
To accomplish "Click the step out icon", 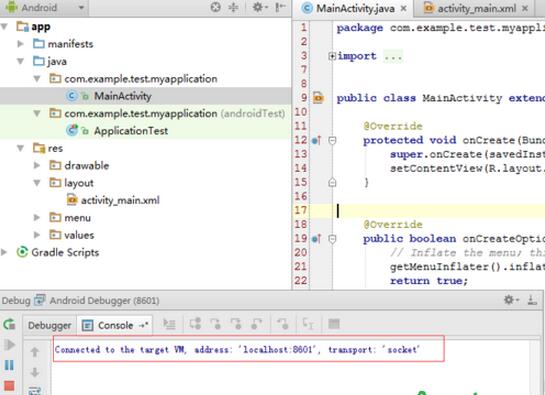I will click(x=257, y=324).
